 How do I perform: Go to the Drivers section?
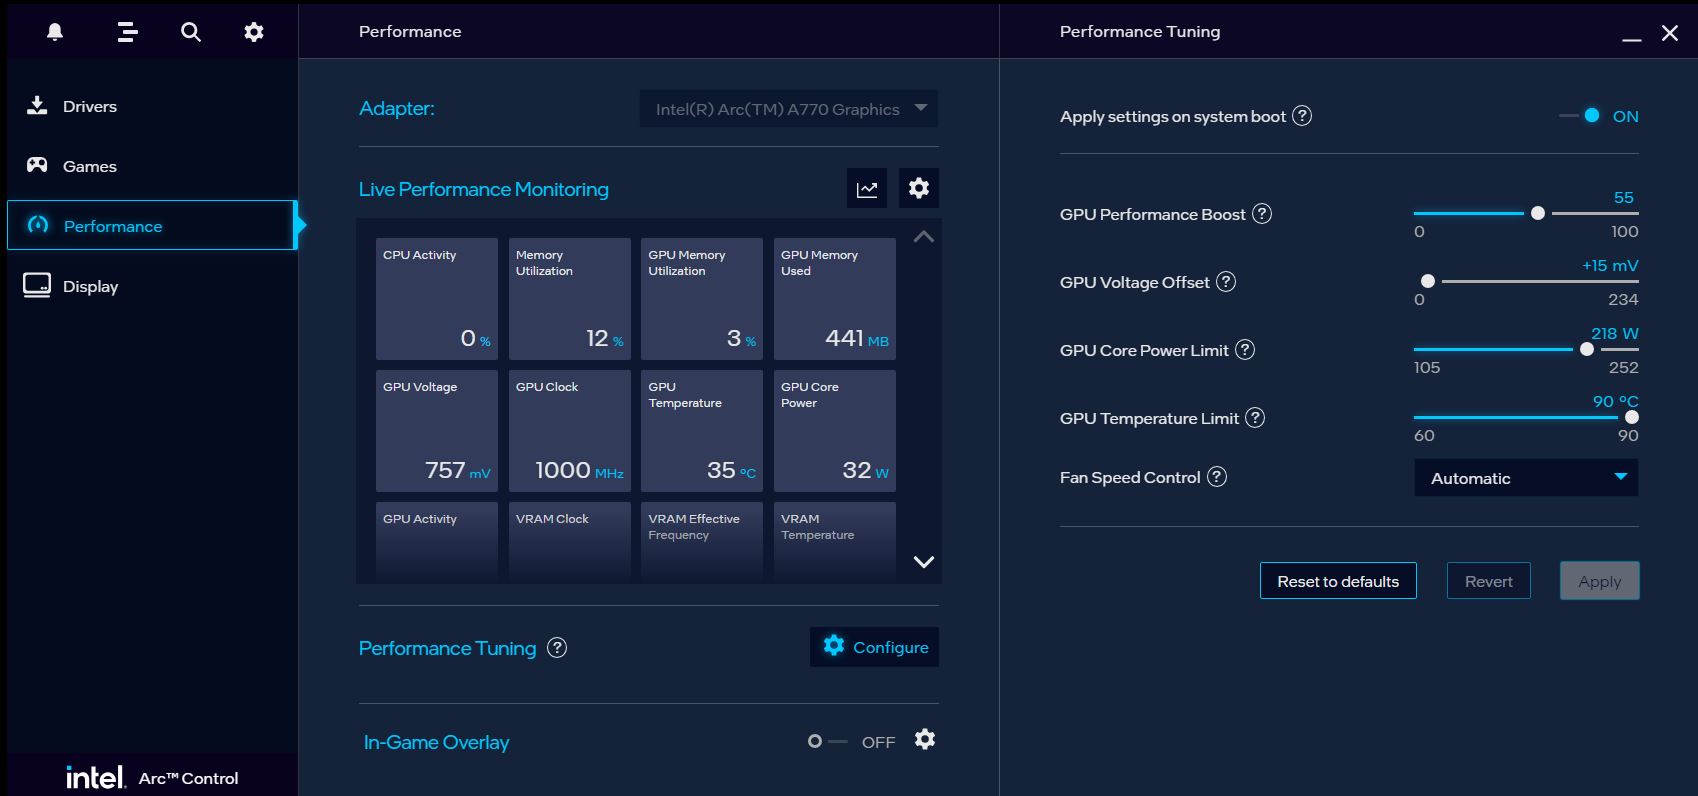[x=90, y=106]
